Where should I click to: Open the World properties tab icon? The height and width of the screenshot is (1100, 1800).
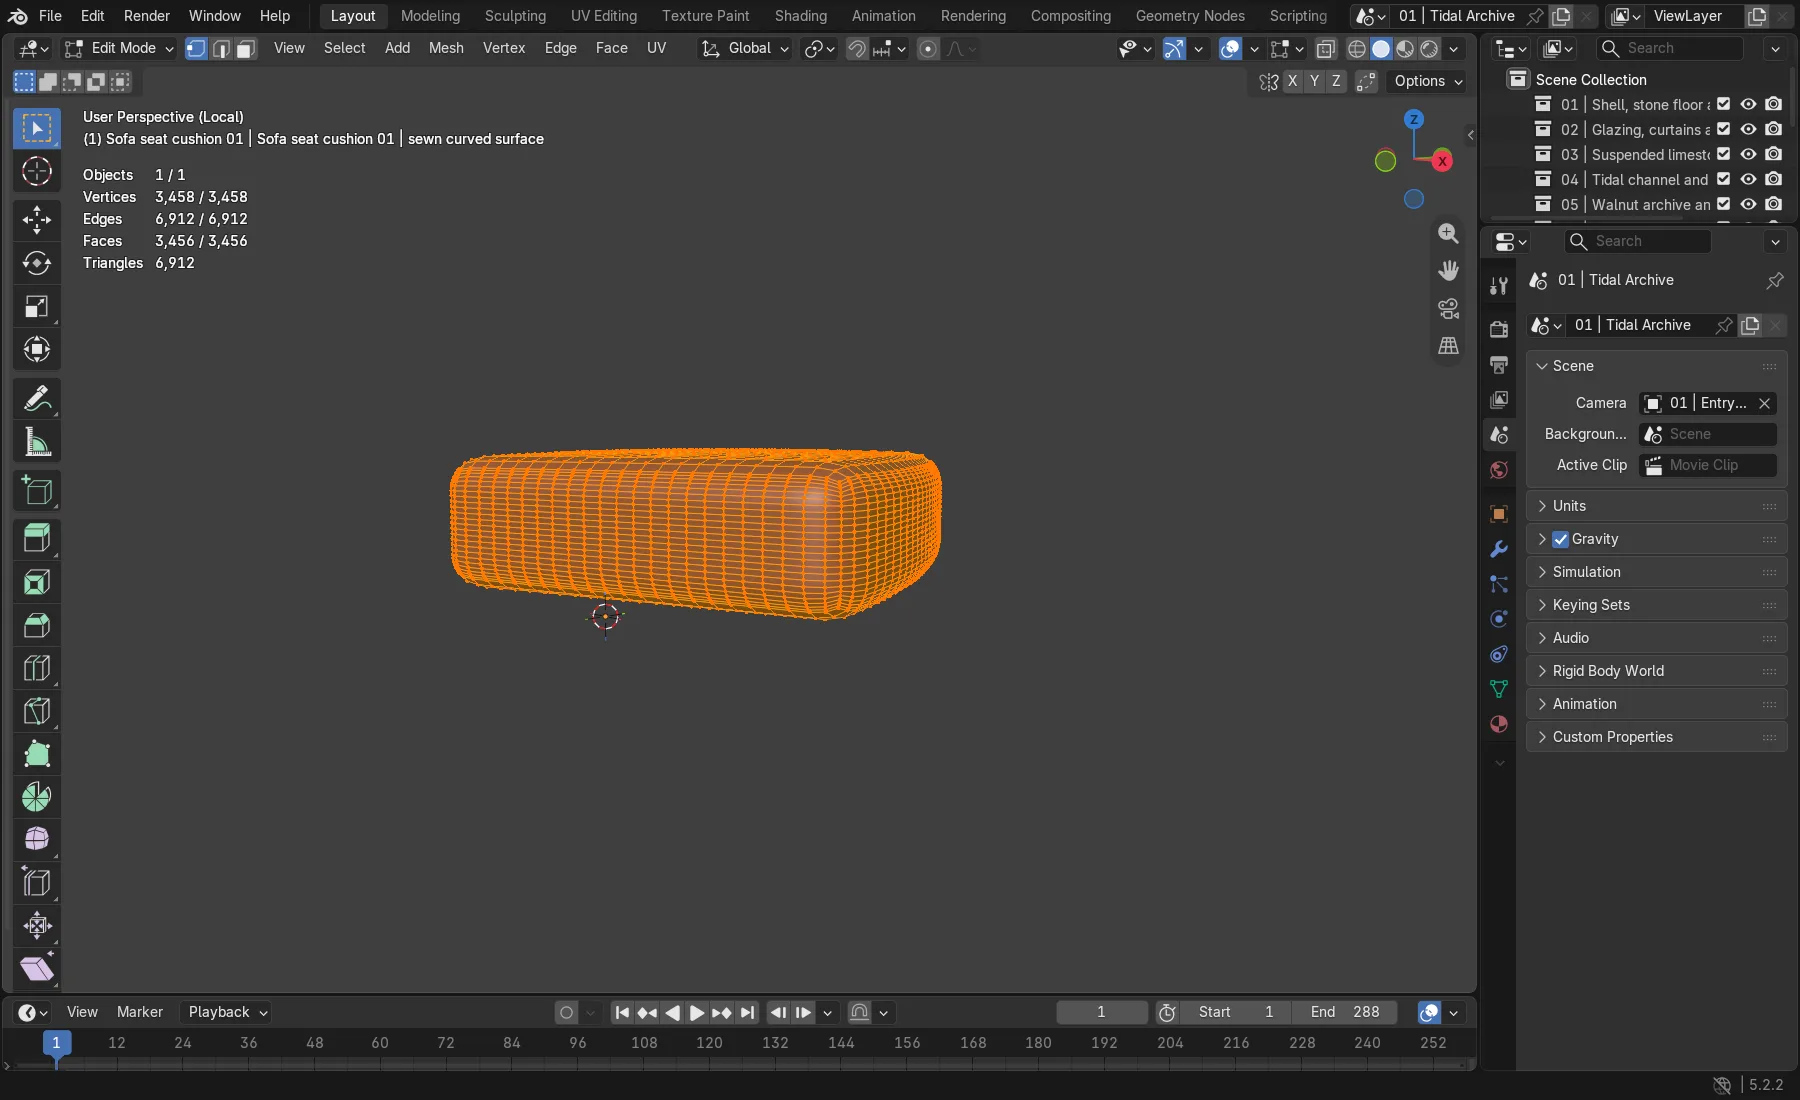coord(1499,470)
